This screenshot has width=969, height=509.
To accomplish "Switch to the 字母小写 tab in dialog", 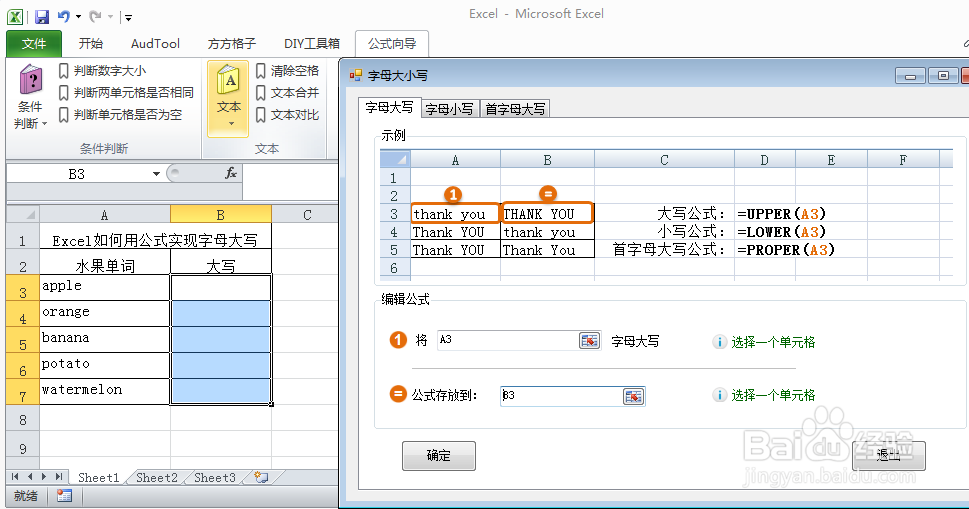I will (x=449, y=109).
